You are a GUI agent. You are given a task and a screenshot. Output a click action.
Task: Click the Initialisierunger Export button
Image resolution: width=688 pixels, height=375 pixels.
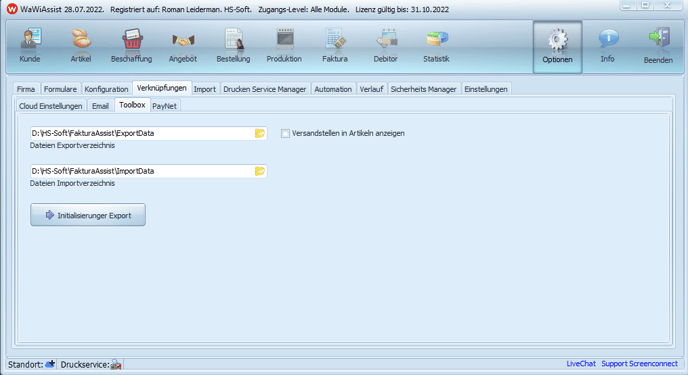click(x=88, y=215)
